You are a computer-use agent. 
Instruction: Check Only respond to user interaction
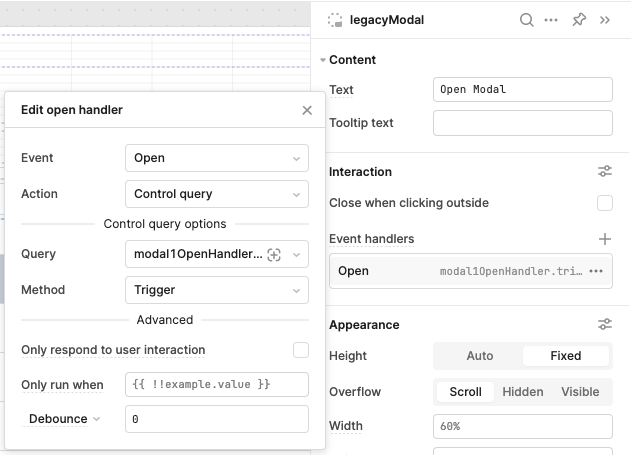tap(301, 350)
